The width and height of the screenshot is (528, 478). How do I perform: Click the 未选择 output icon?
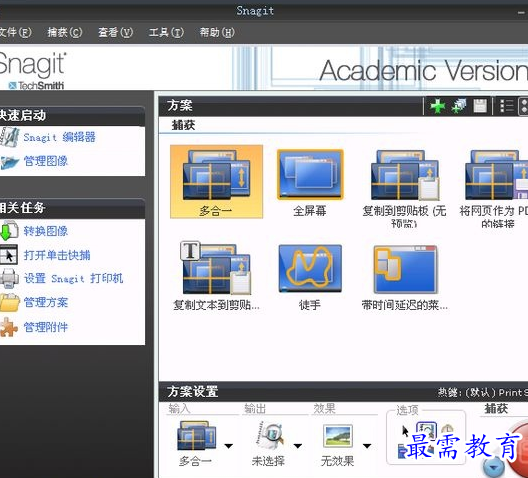click(270, 436)
